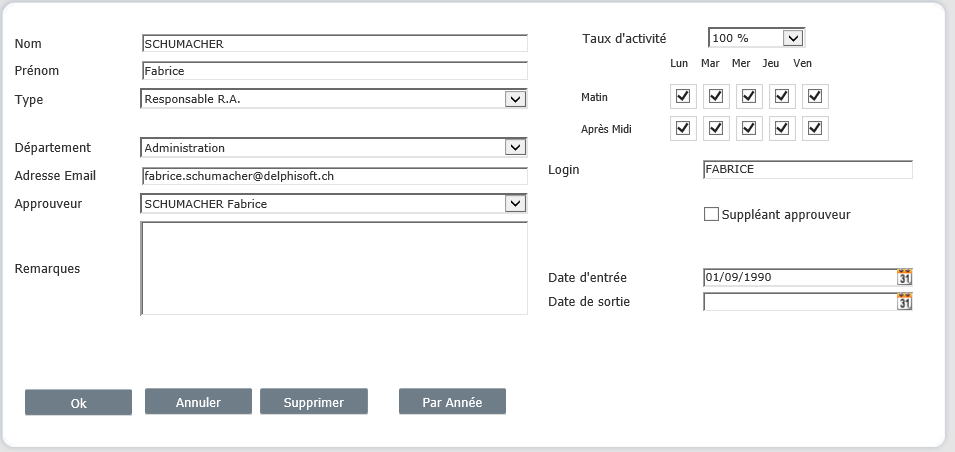The height and width of the screenshot is (452, 955).
Task: Open calendar picker for Date d'entrée
Action: [904, 278]
